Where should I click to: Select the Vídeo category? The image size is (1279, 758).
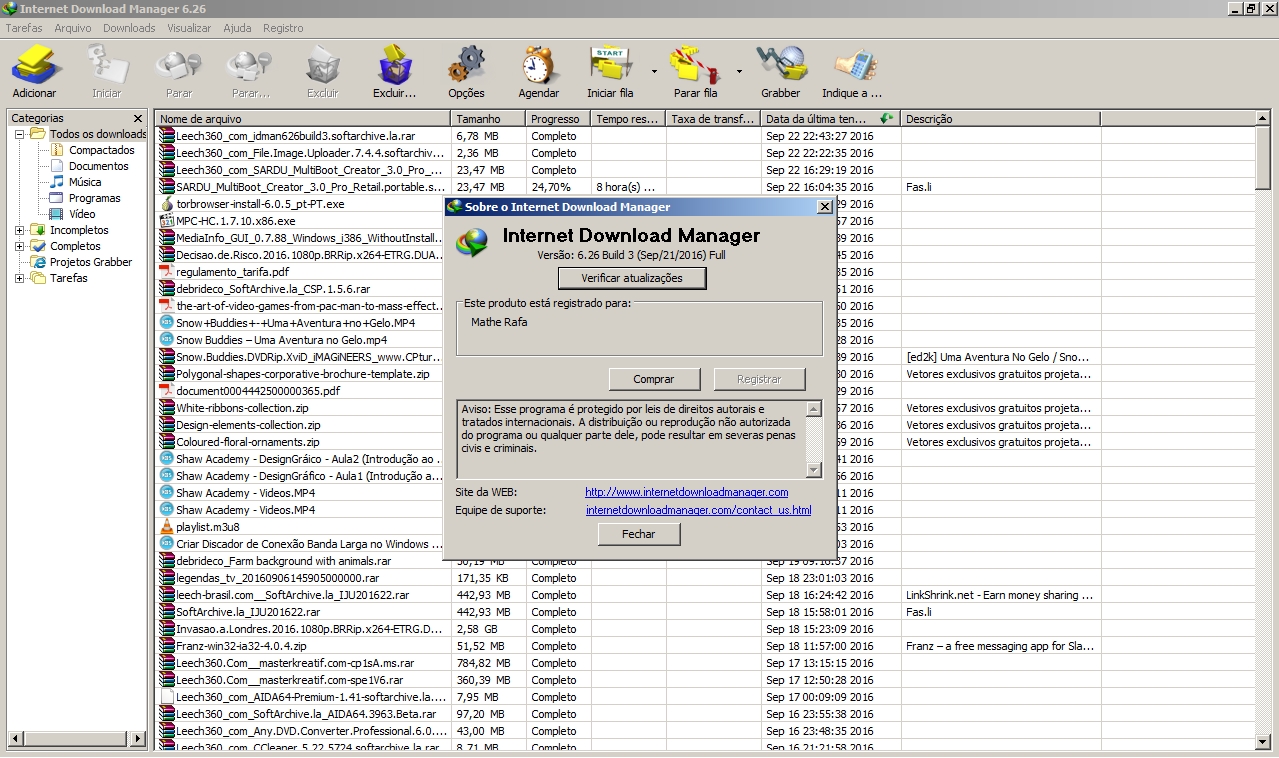pos(82,214)
